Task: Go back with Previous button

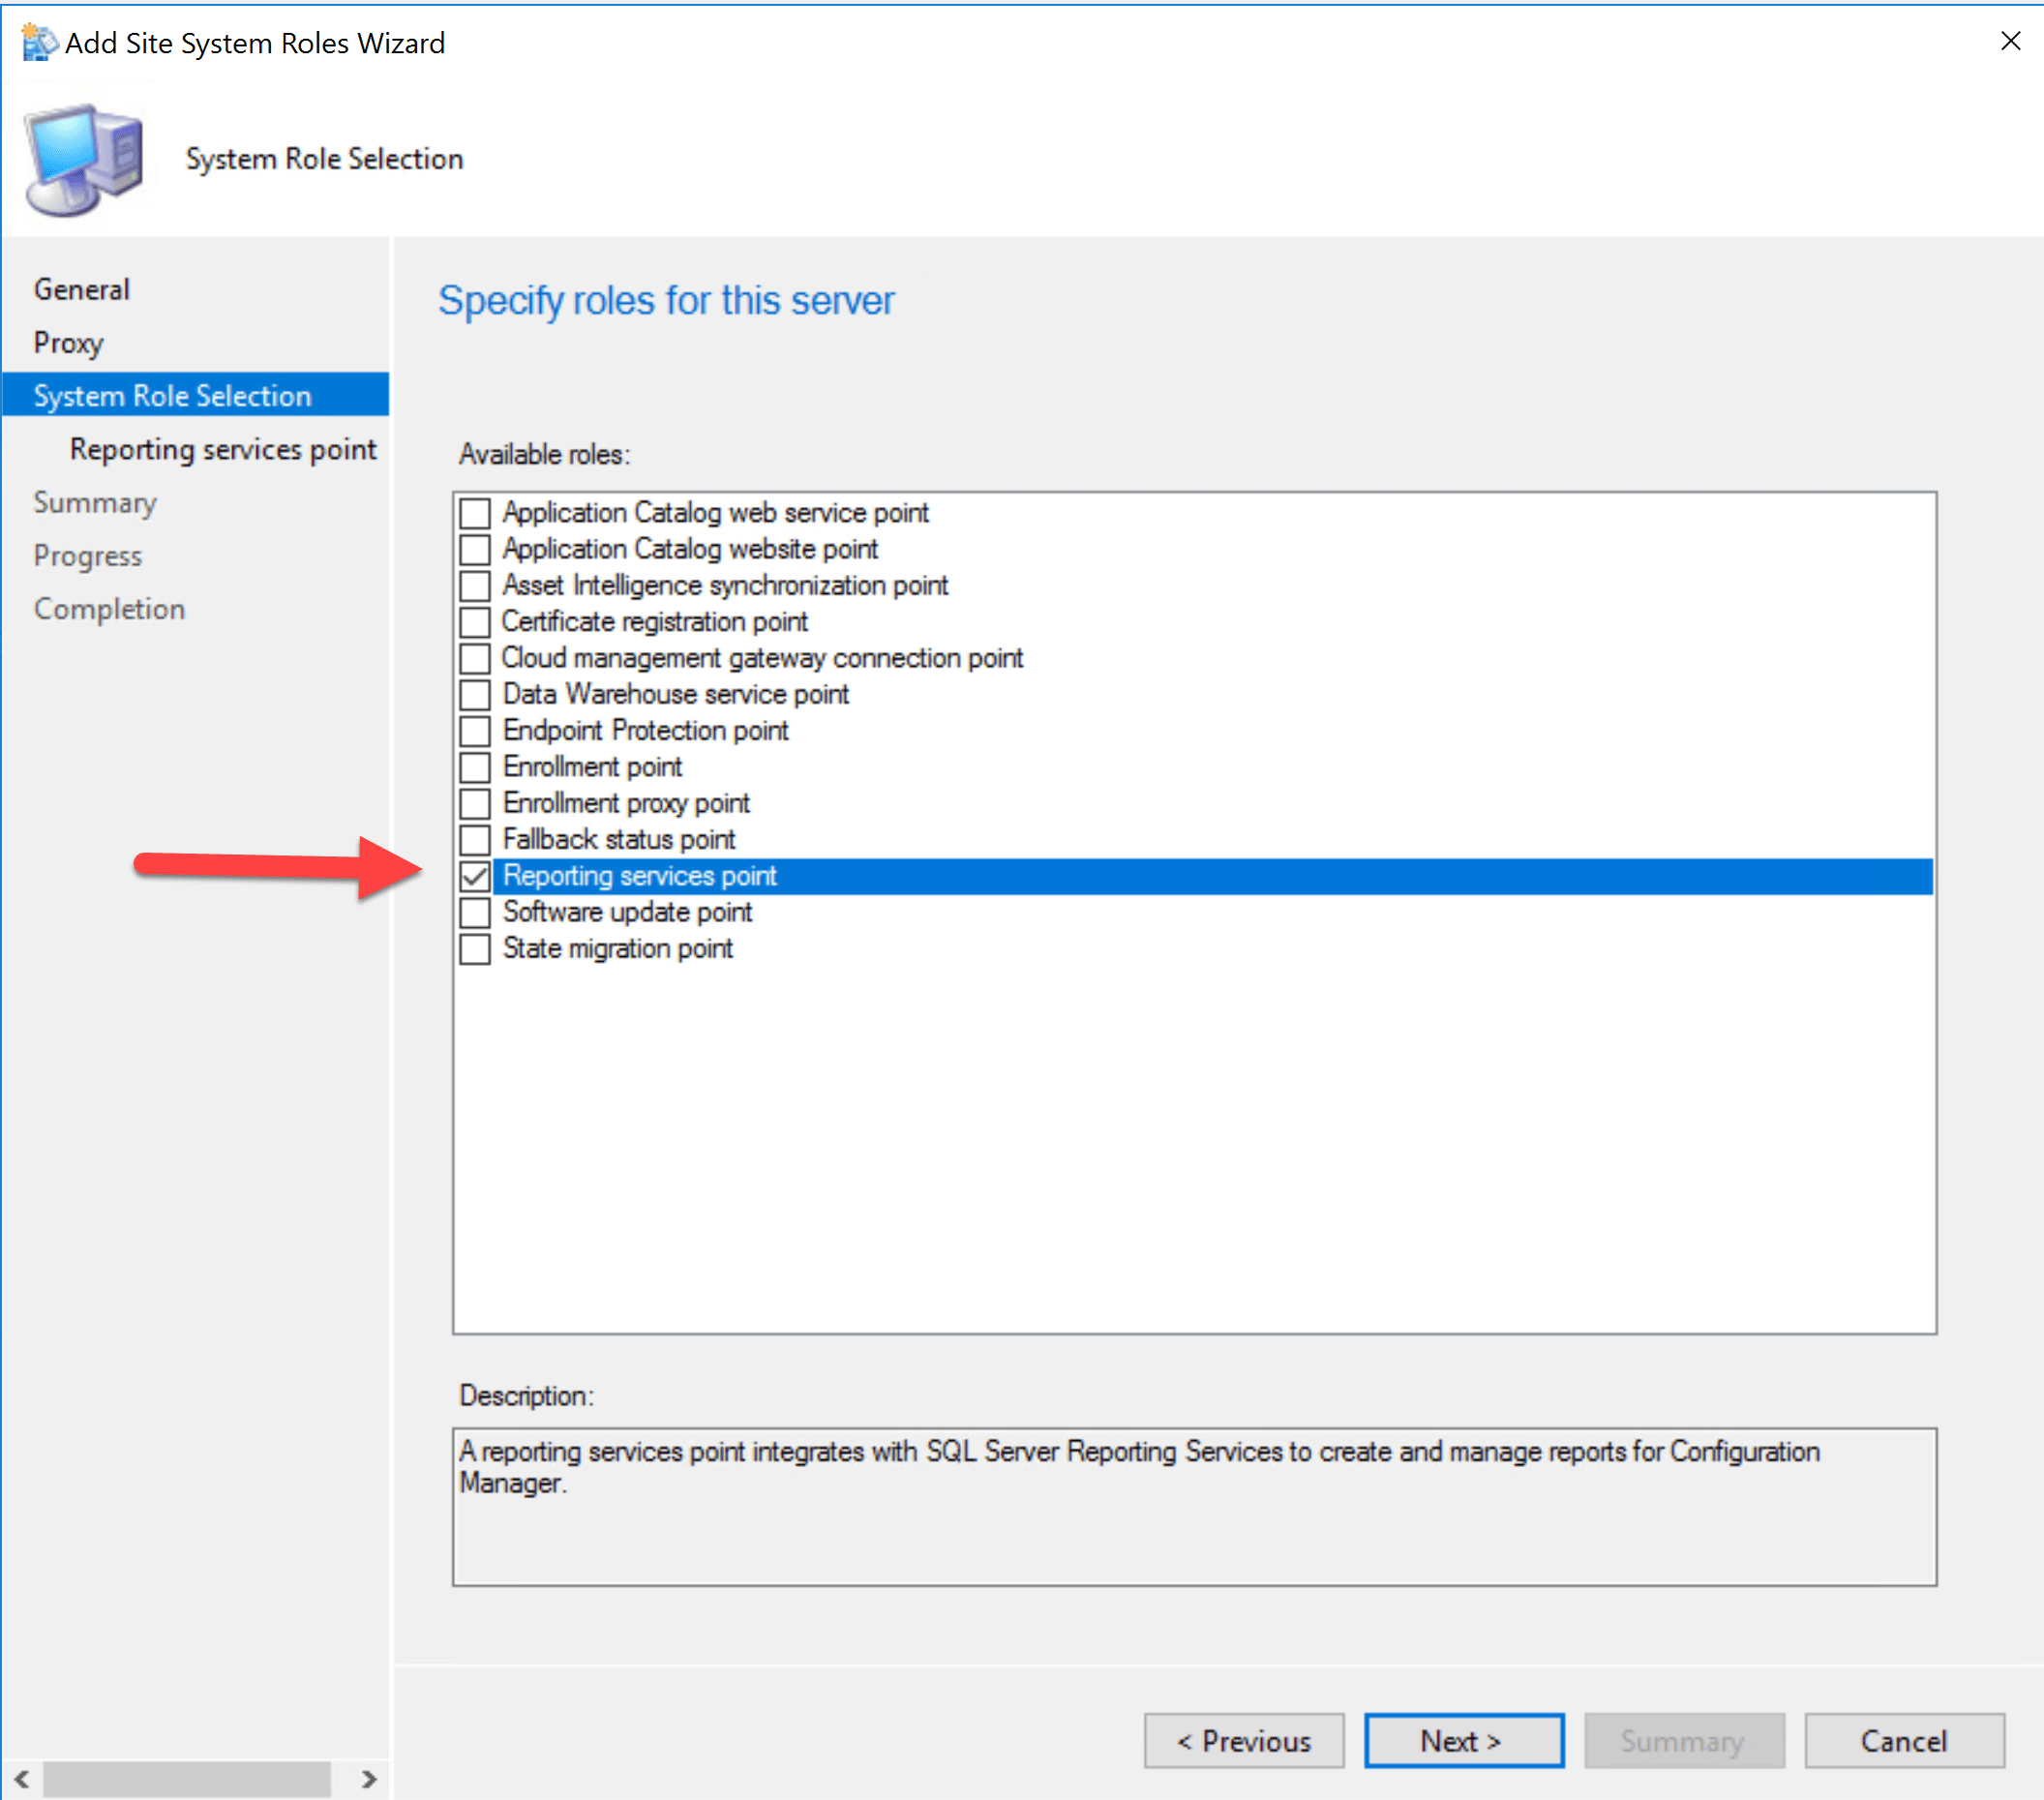Action: pyautogui.click(x=1243, y=1741)
